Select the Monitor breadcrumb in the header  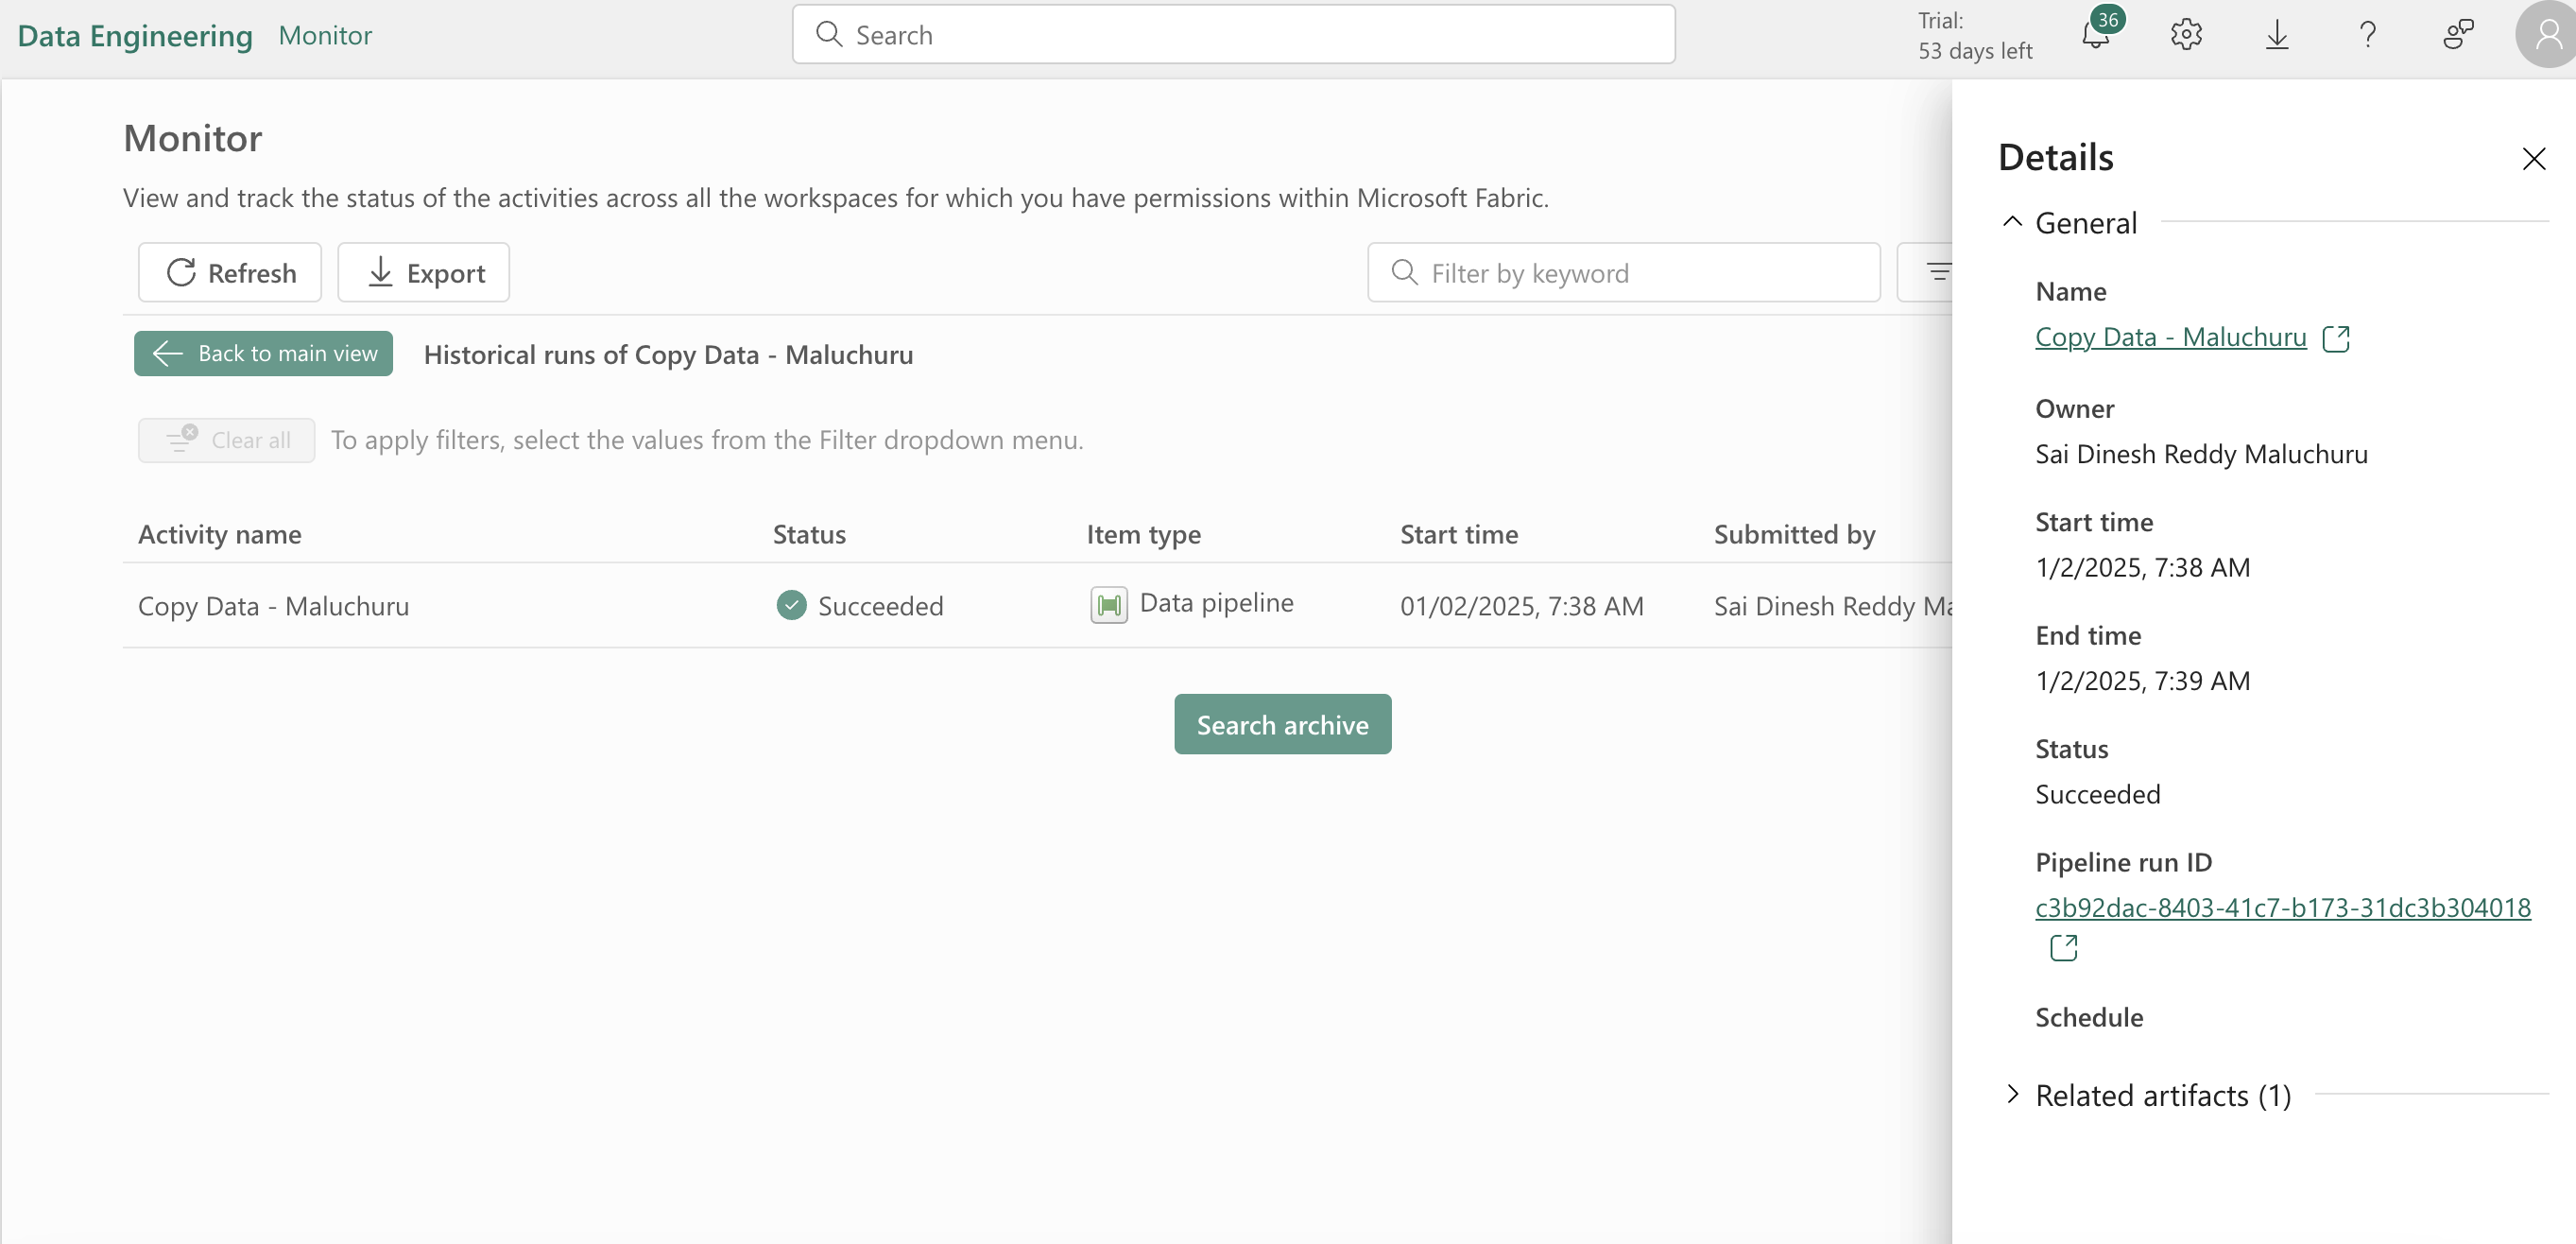click(x=325, y=35)
